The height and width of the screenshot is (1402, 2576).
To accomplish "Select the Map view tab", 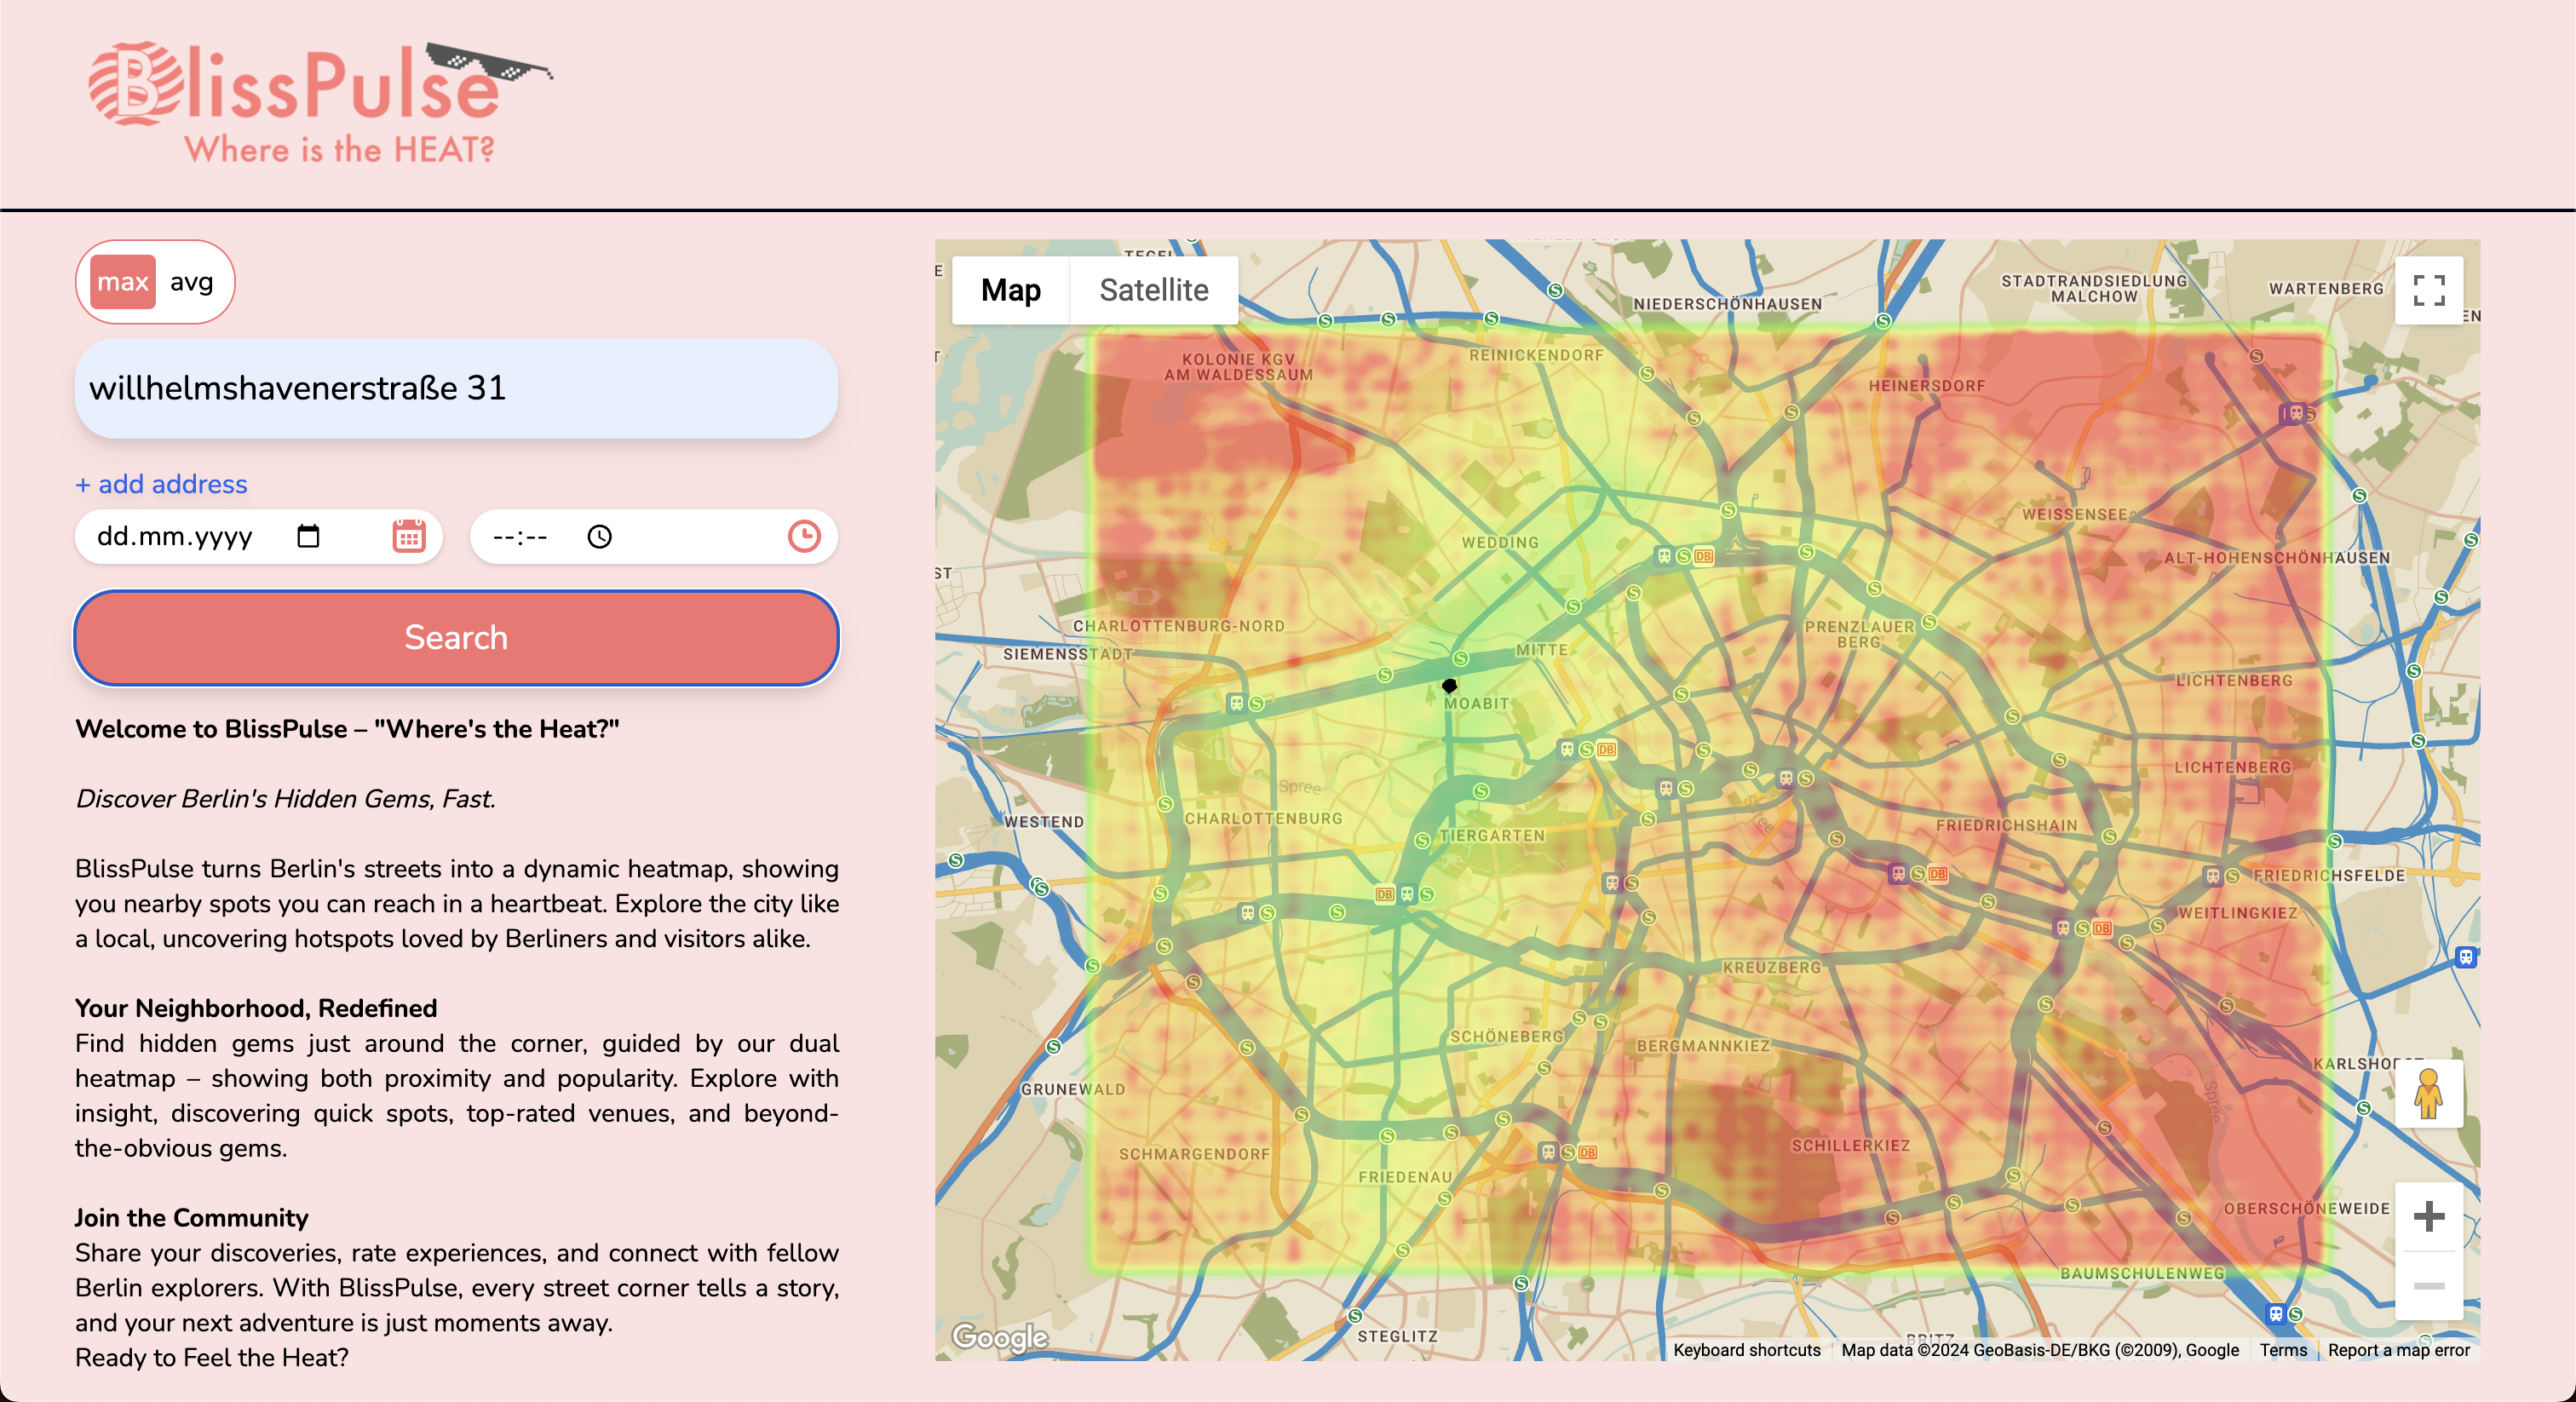I will point(1010,290).
